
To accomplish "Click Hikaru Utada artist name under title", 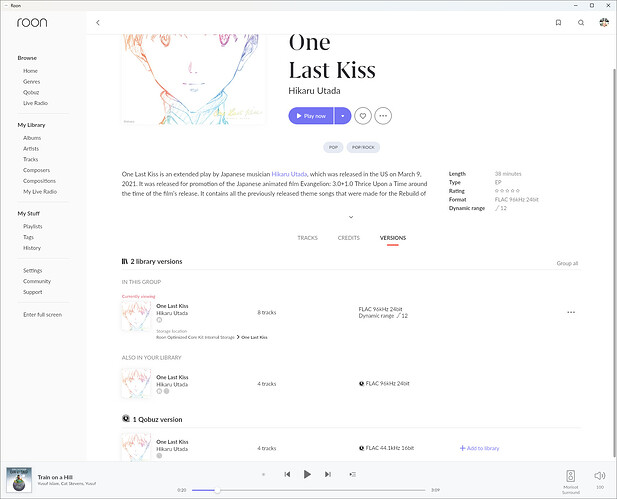I will click(x=314, y=91).
